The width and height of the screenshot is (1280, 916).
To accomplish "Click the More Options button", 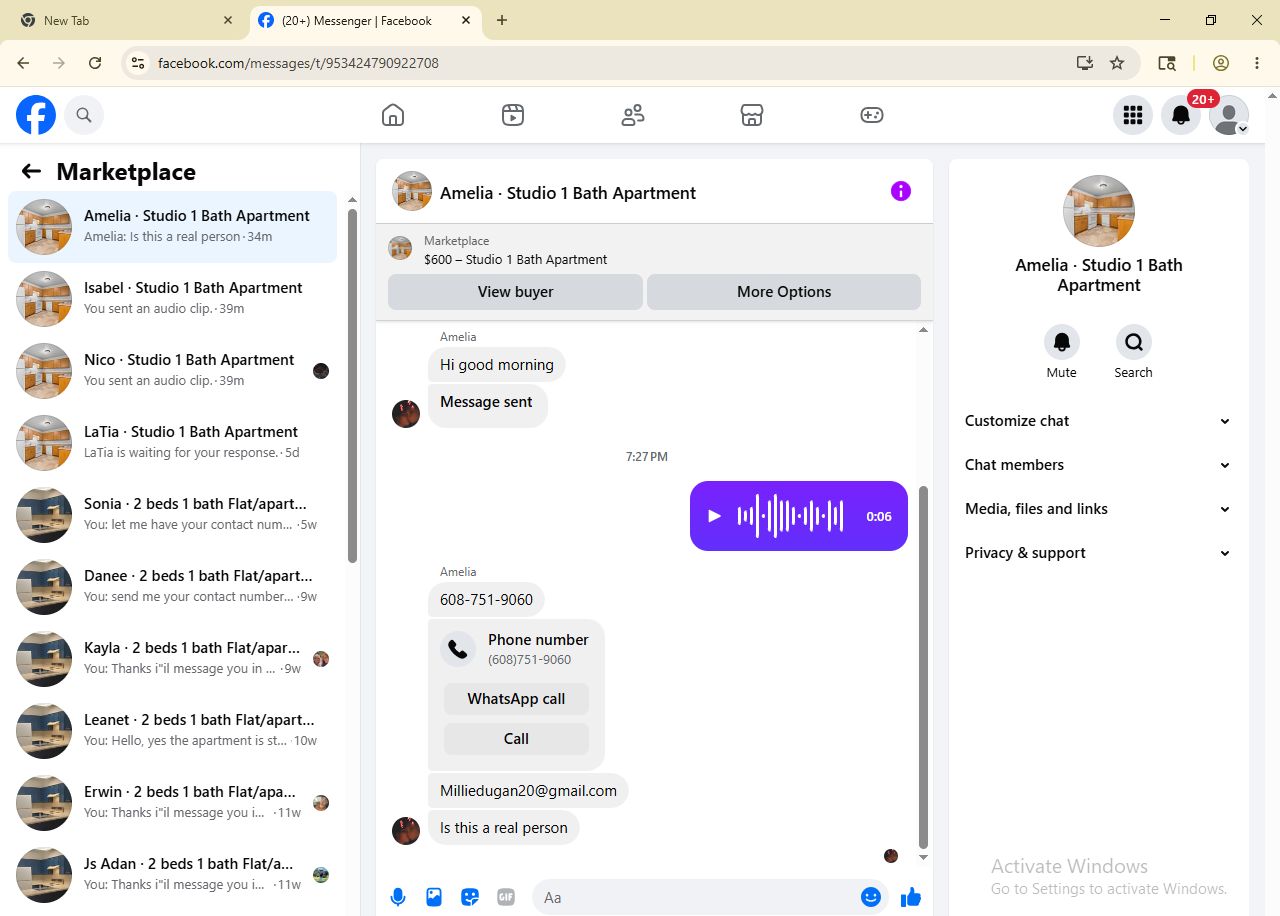I will (784, 292).
